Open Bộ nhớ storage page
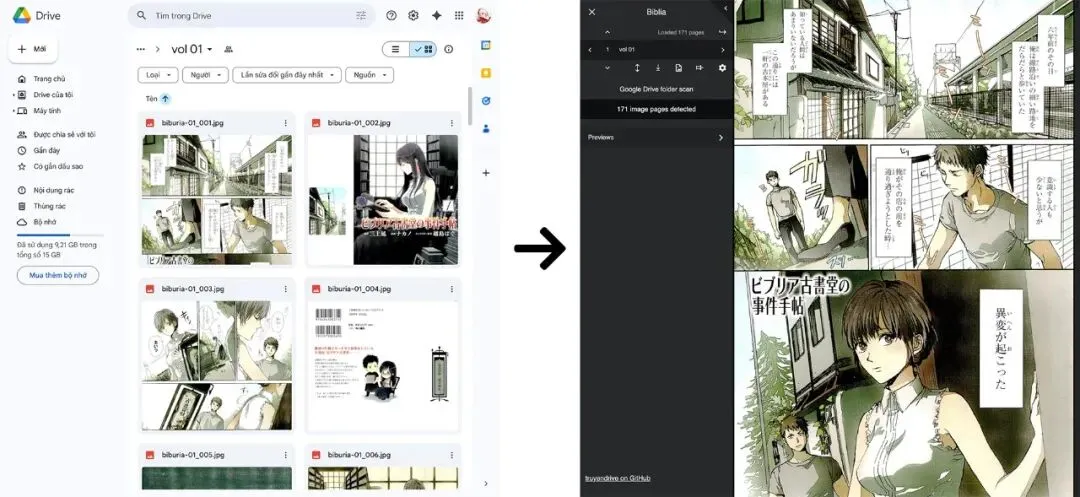The width and height of the screenshot is (1080, 497). (45, 222)
